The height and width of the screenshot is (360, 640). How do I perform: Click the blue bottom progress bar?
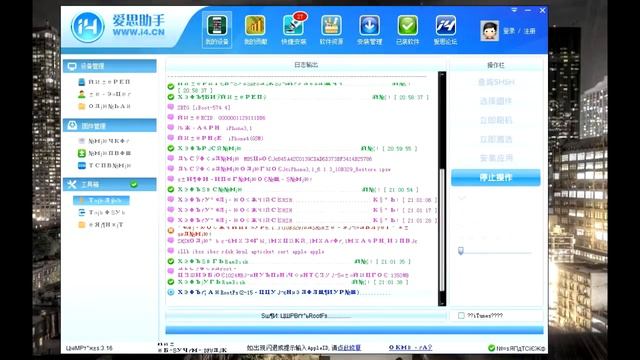[x=354, y=330]
